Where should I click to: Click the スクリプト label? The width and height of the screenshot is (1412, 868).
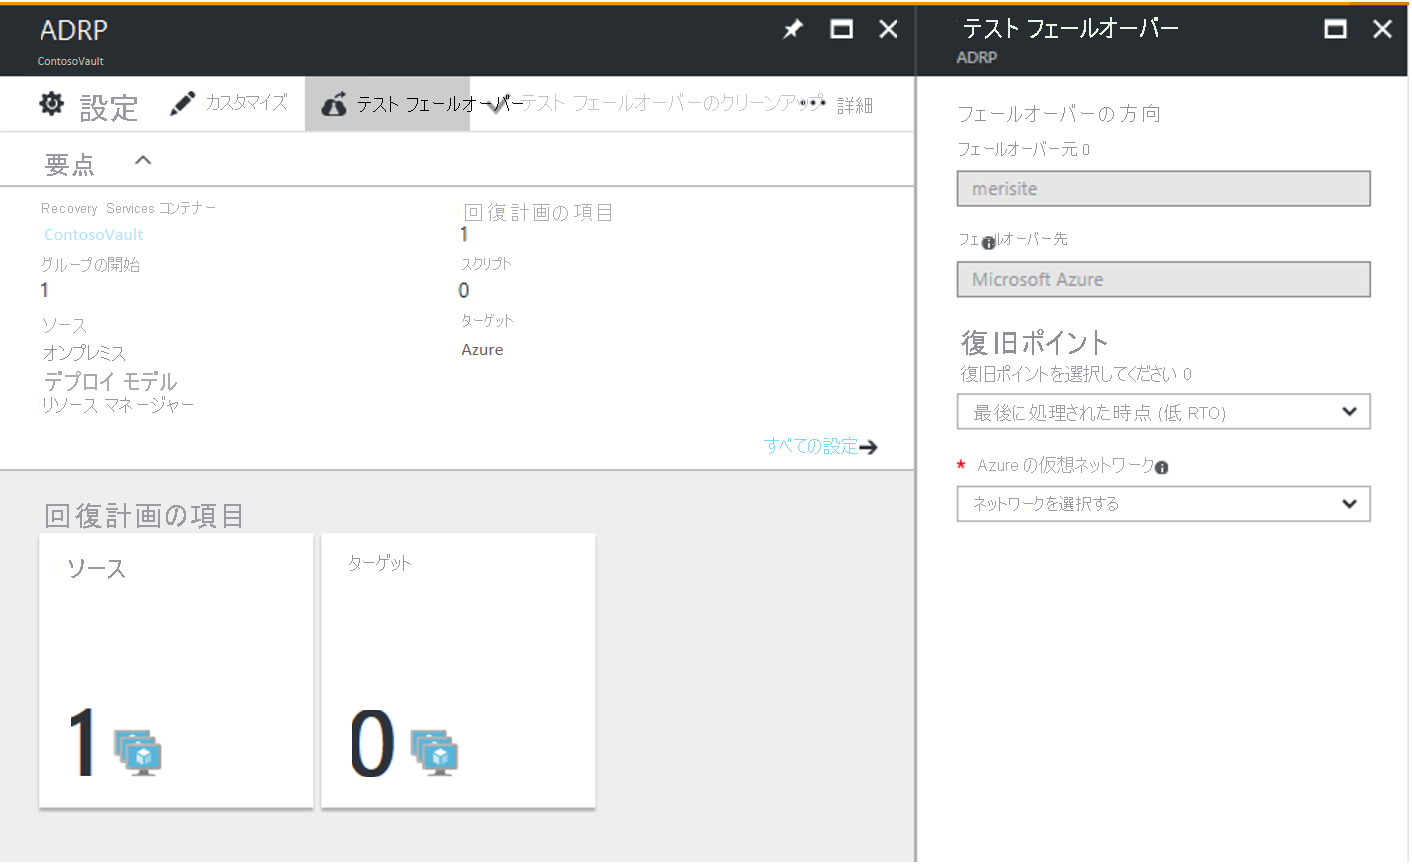pos(486,264)
